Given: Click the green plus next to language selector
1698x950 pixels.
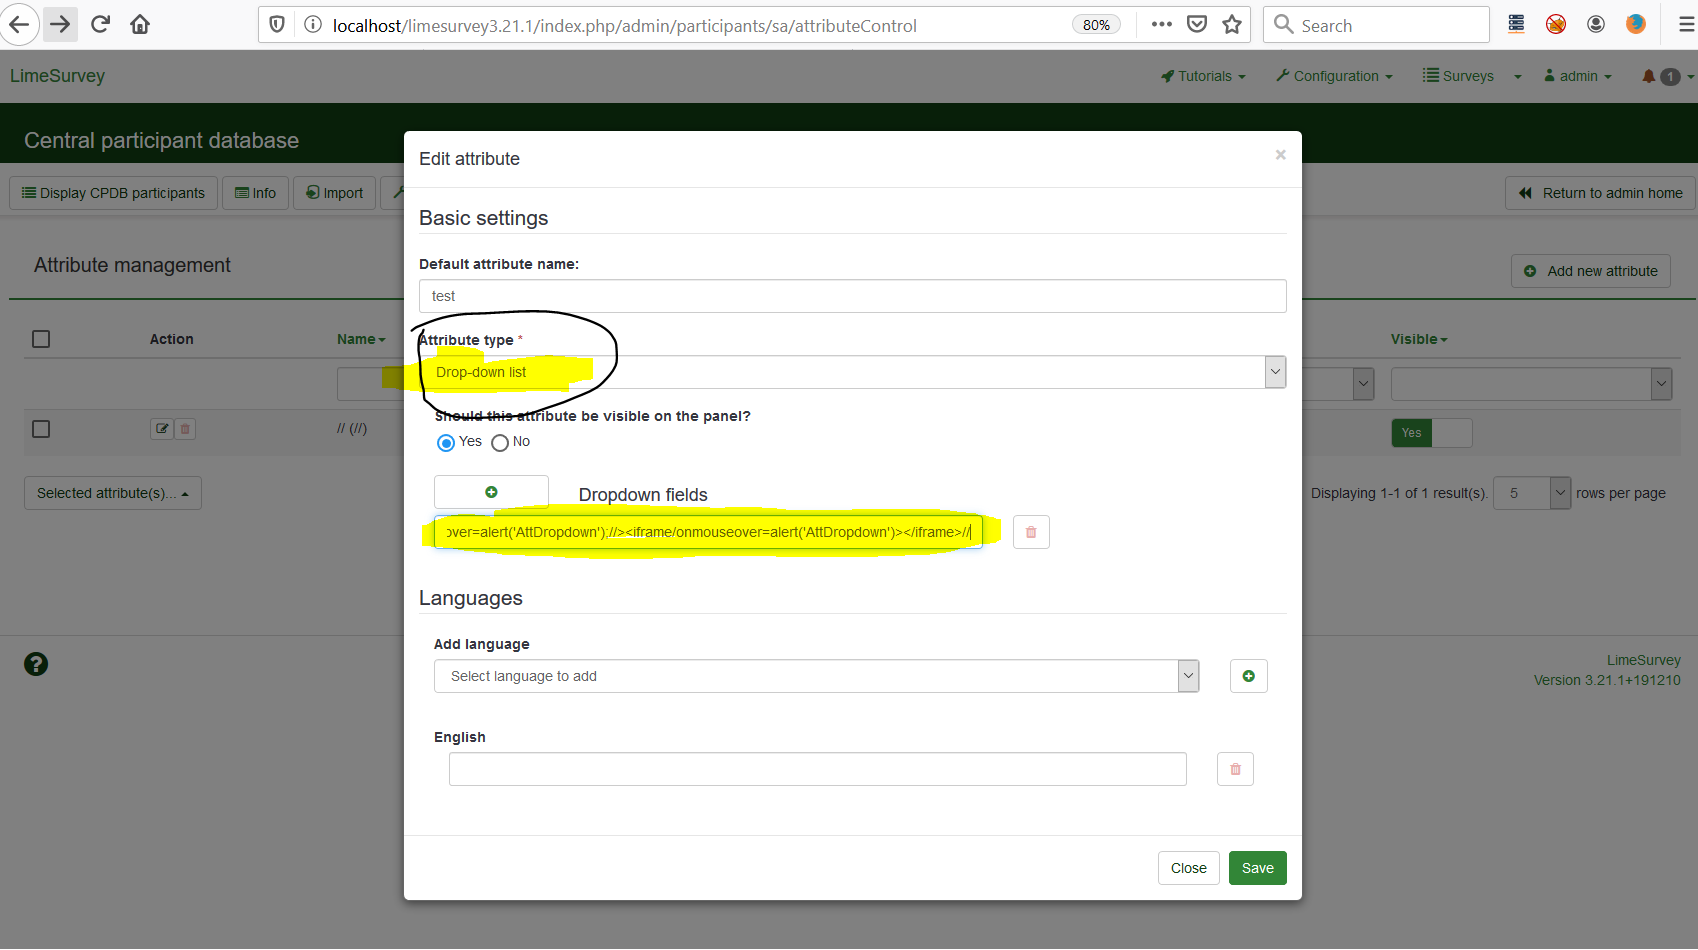Looking at the screenshot, I should (x=1248, y=676).
